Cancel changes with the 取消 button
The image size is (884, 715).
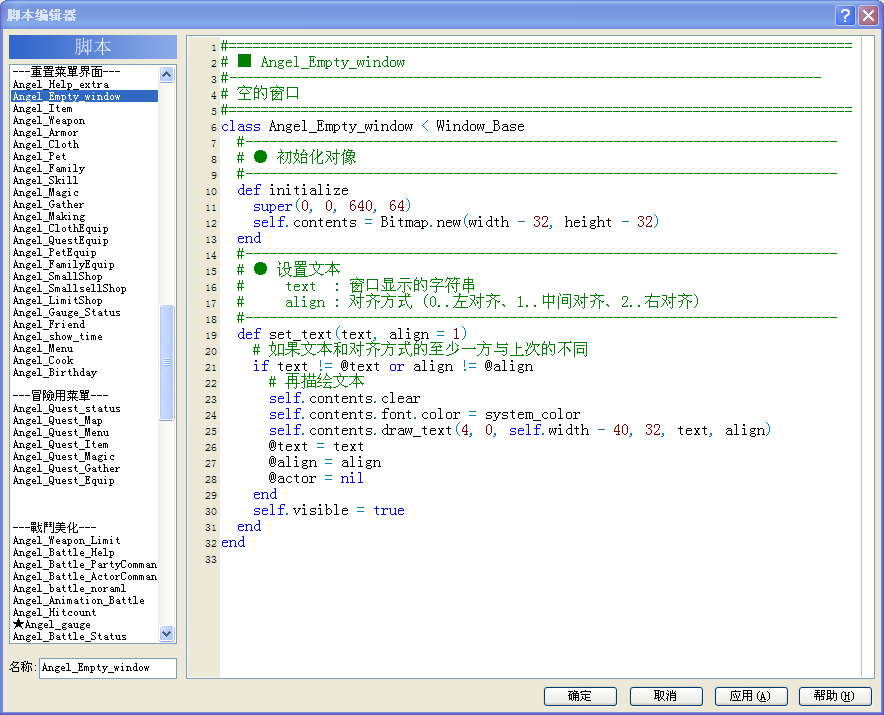tap(666, 696)
